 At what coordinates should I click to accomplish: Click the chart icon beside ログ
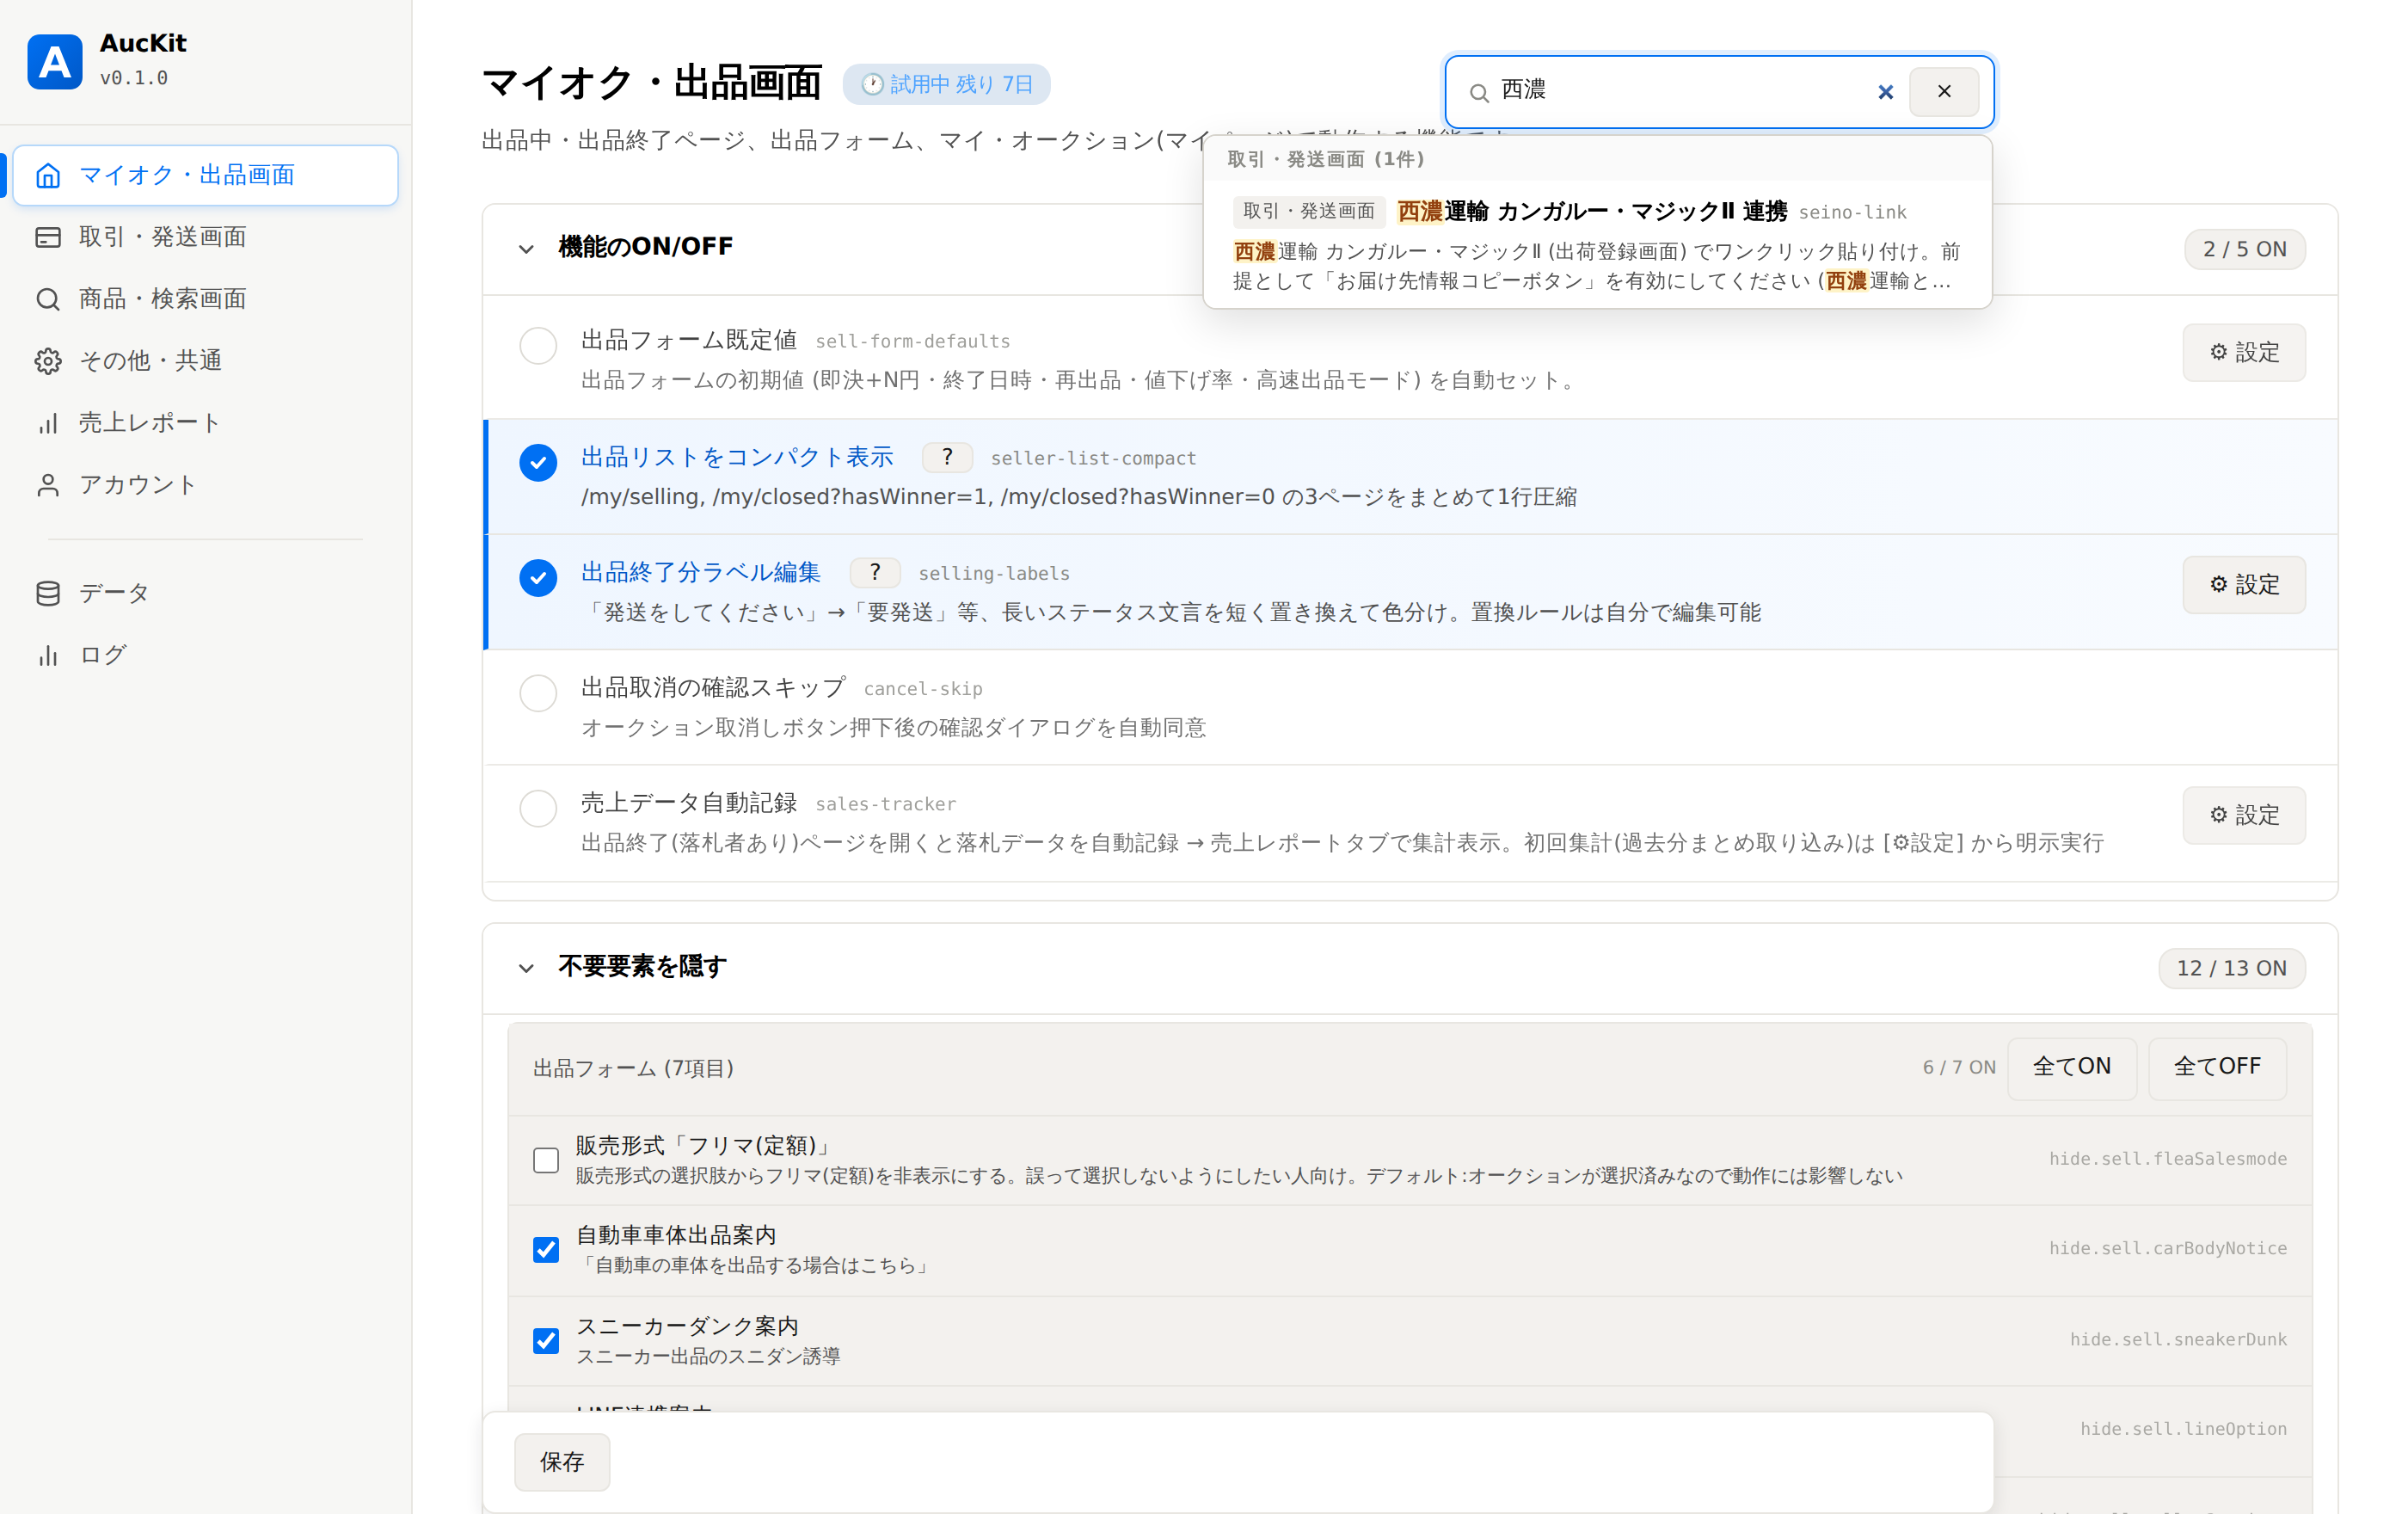(x=48, y=655)
